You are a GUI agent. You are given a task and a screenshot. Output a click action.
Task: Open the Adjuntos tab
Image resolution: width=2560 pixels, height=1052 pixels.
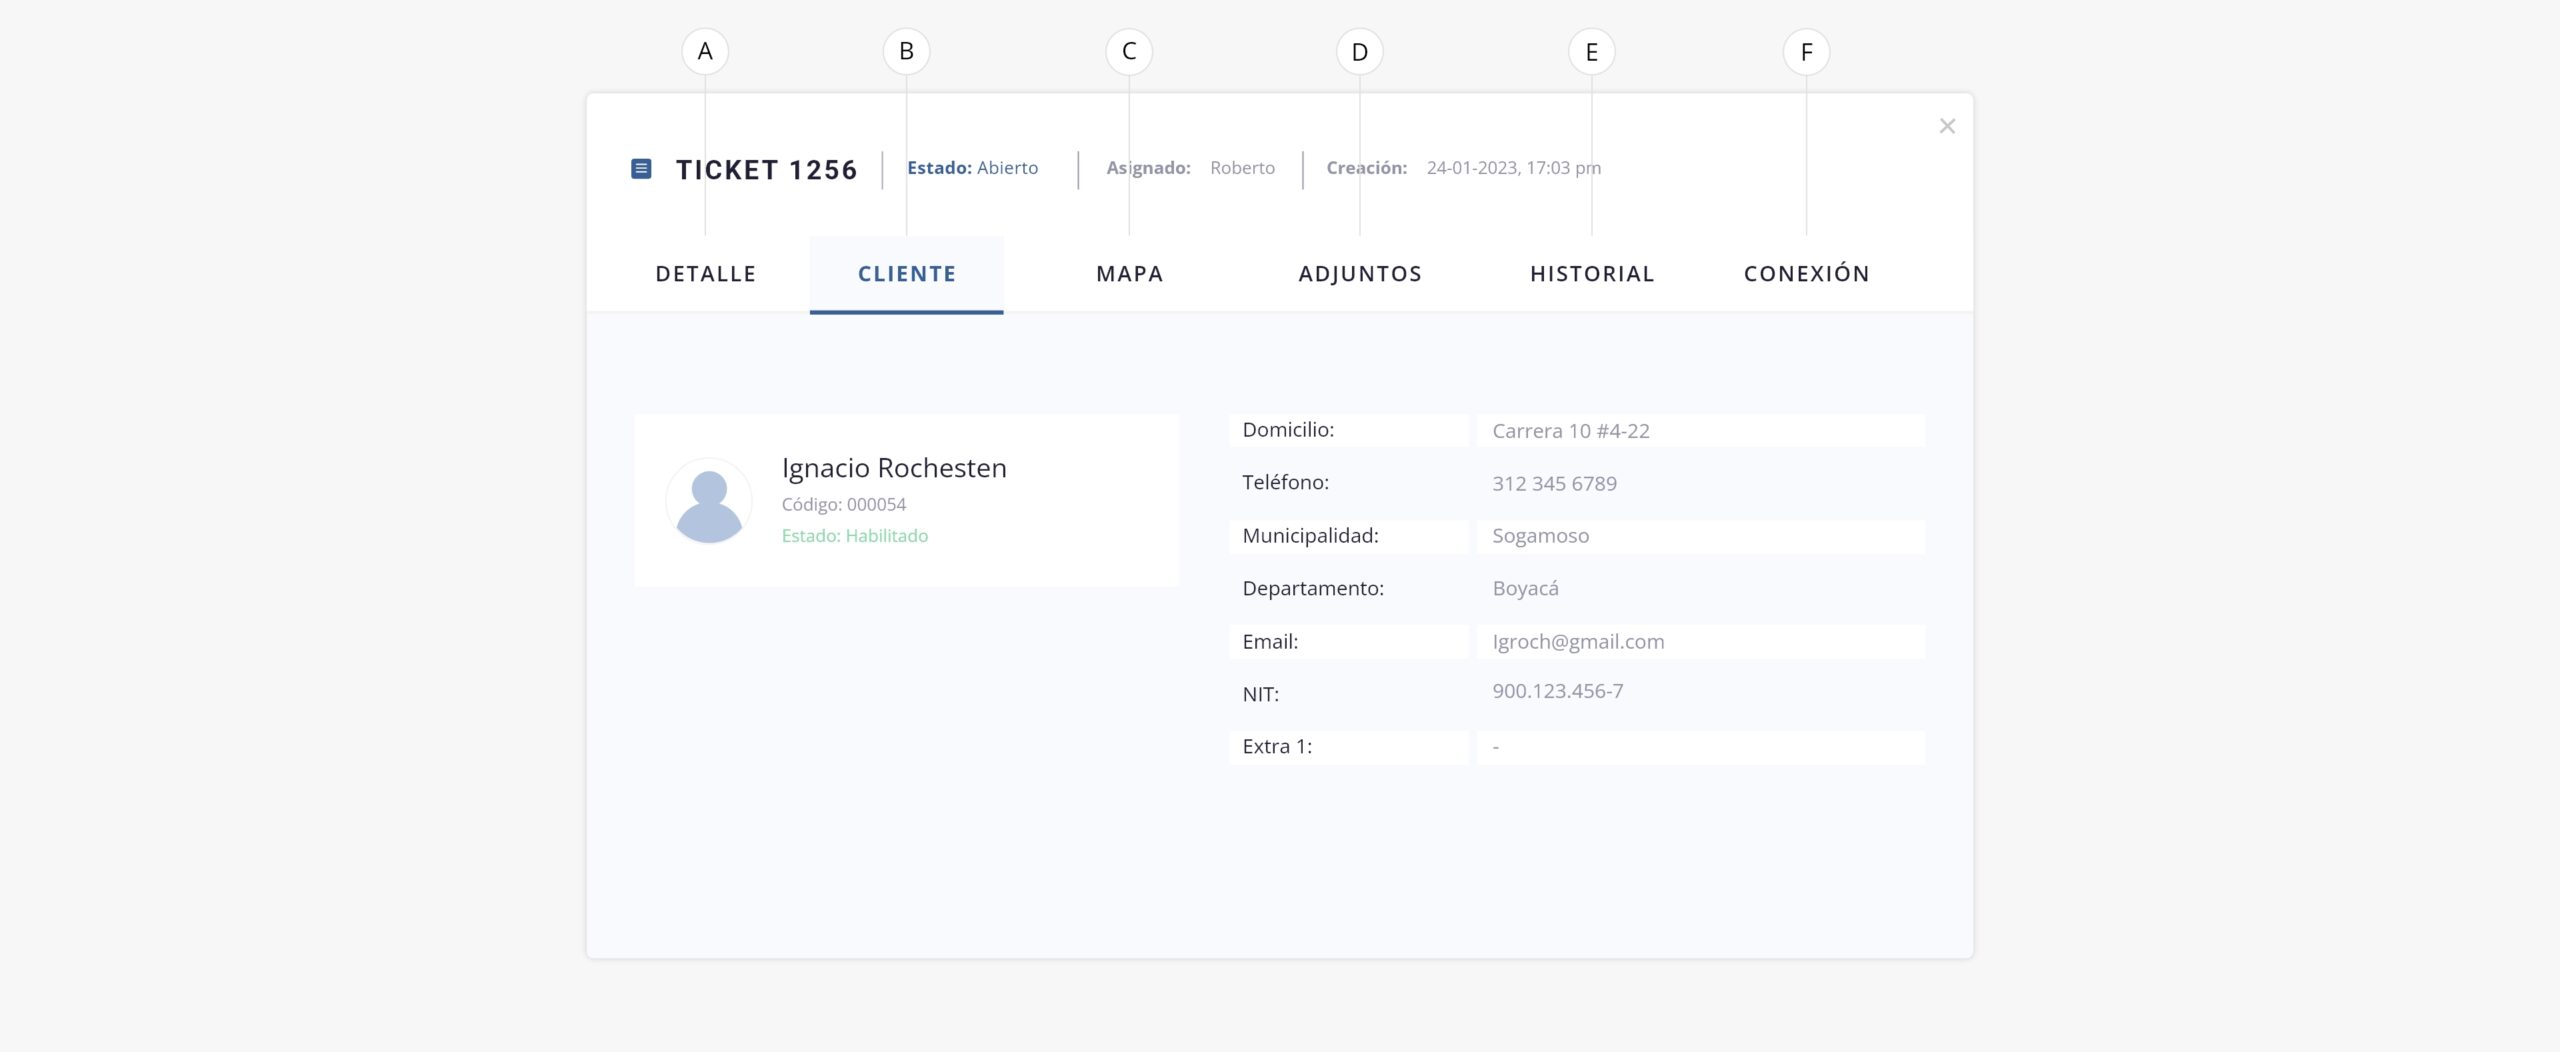1359,274
